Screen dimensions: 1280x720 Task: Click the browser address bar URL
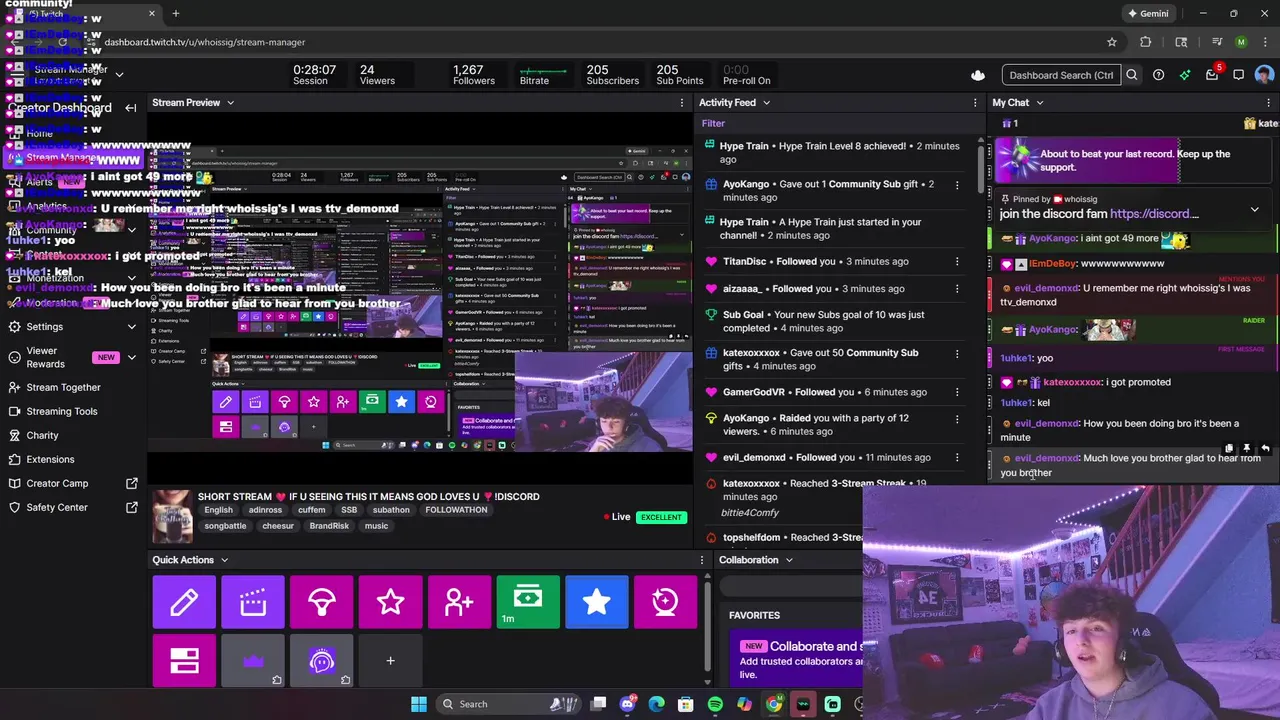(x=205, y=42)
